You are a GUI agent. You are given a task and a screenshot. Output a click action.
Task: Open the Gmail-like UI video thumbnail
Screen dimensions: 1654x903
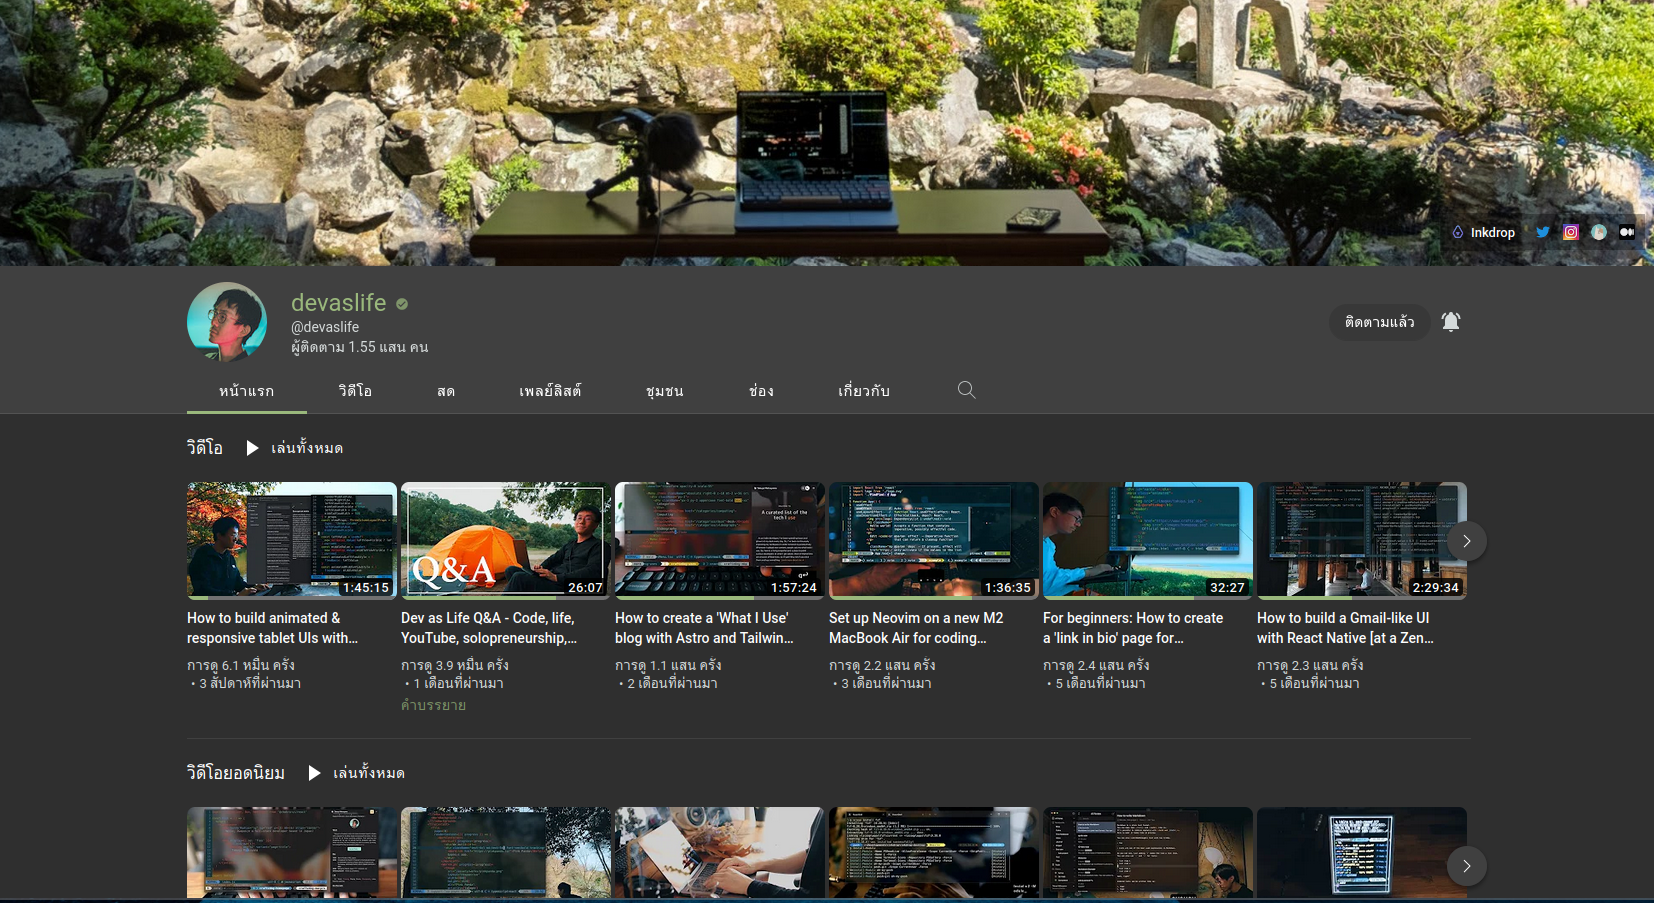click(x=1350, y=540)
